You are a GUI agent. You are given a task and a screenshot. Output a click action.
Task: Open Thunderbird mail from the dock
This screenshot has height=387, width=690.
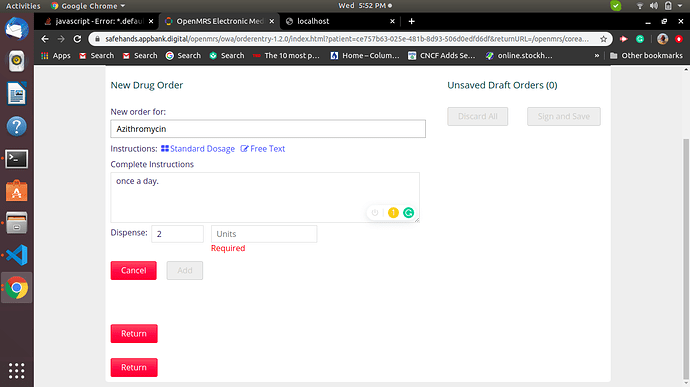point(17,28)
